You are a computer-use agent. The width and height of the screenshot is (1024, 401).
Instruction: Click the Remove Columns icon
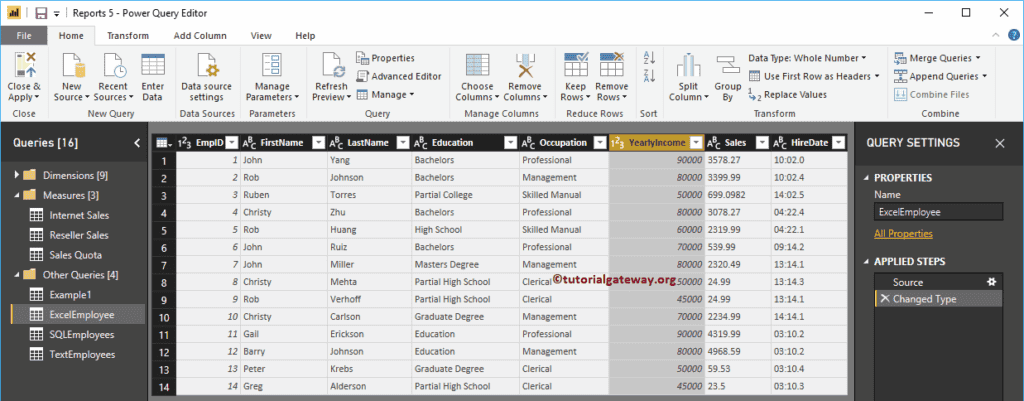pyautogui.click(x=525, y=65)
